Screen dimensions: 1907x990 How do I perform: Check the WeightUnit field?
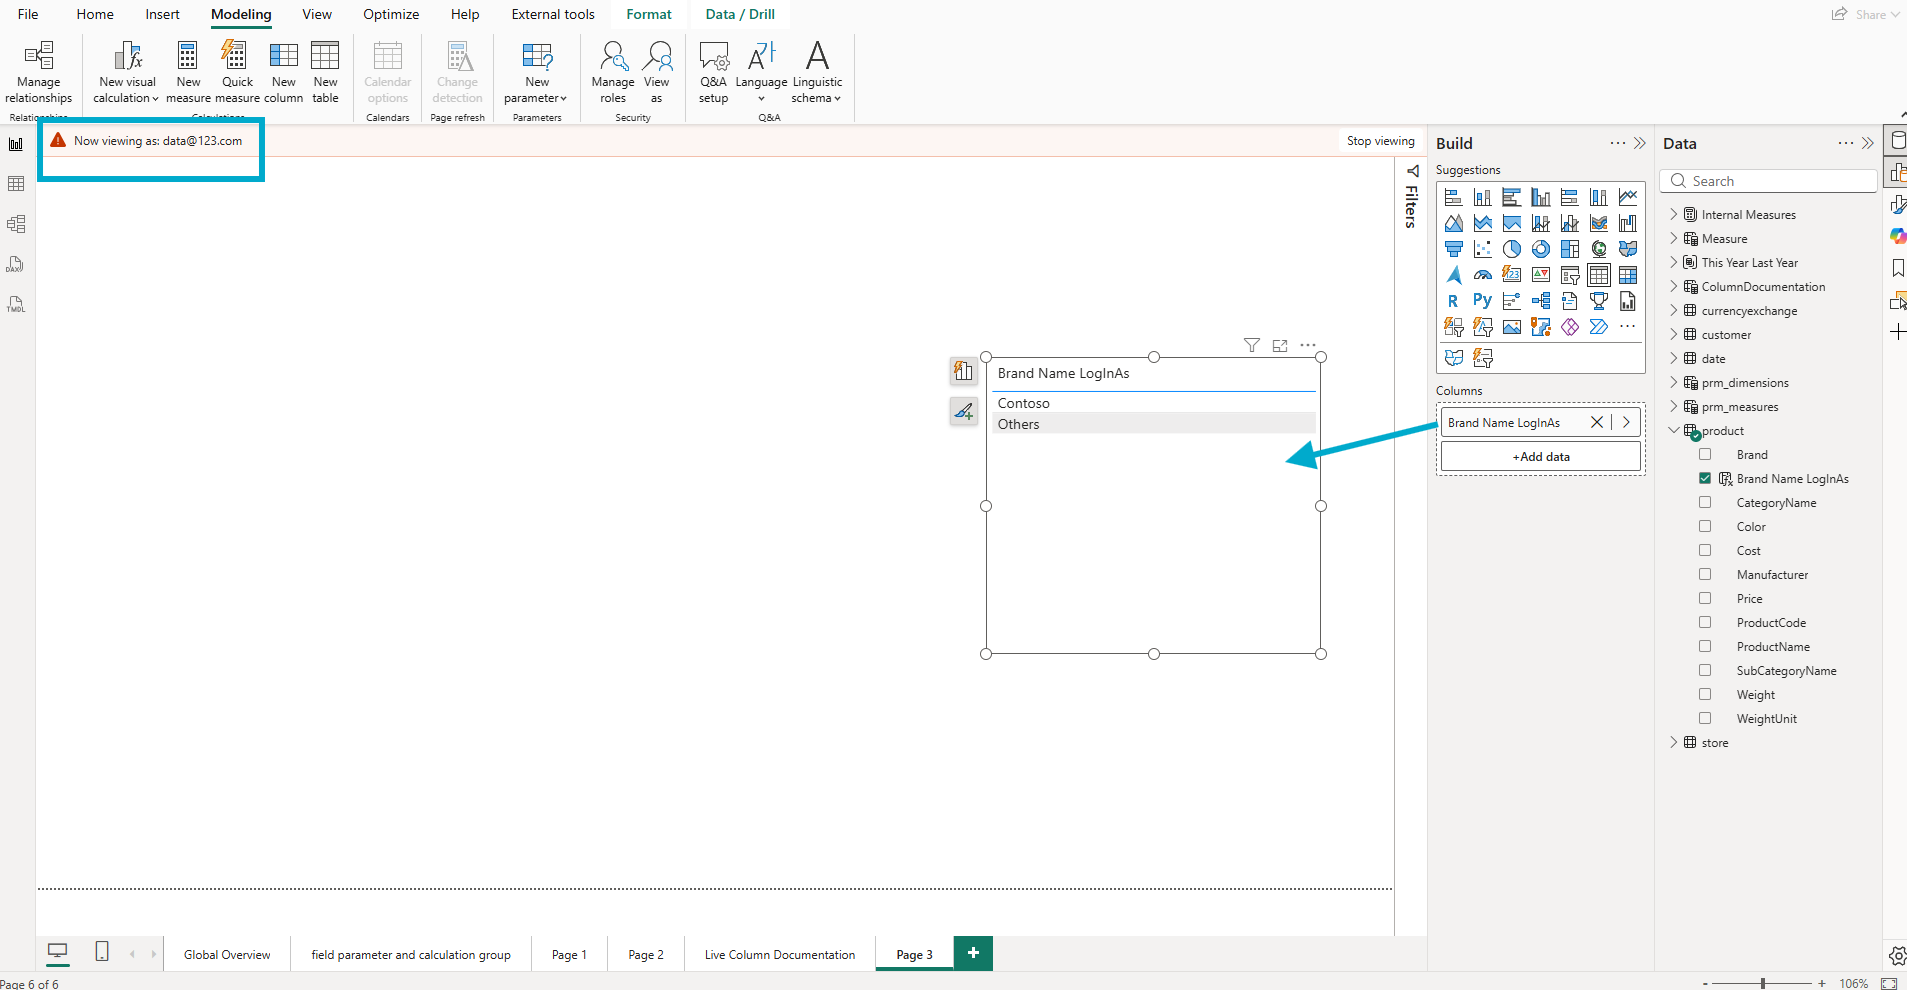(1705, 719)
